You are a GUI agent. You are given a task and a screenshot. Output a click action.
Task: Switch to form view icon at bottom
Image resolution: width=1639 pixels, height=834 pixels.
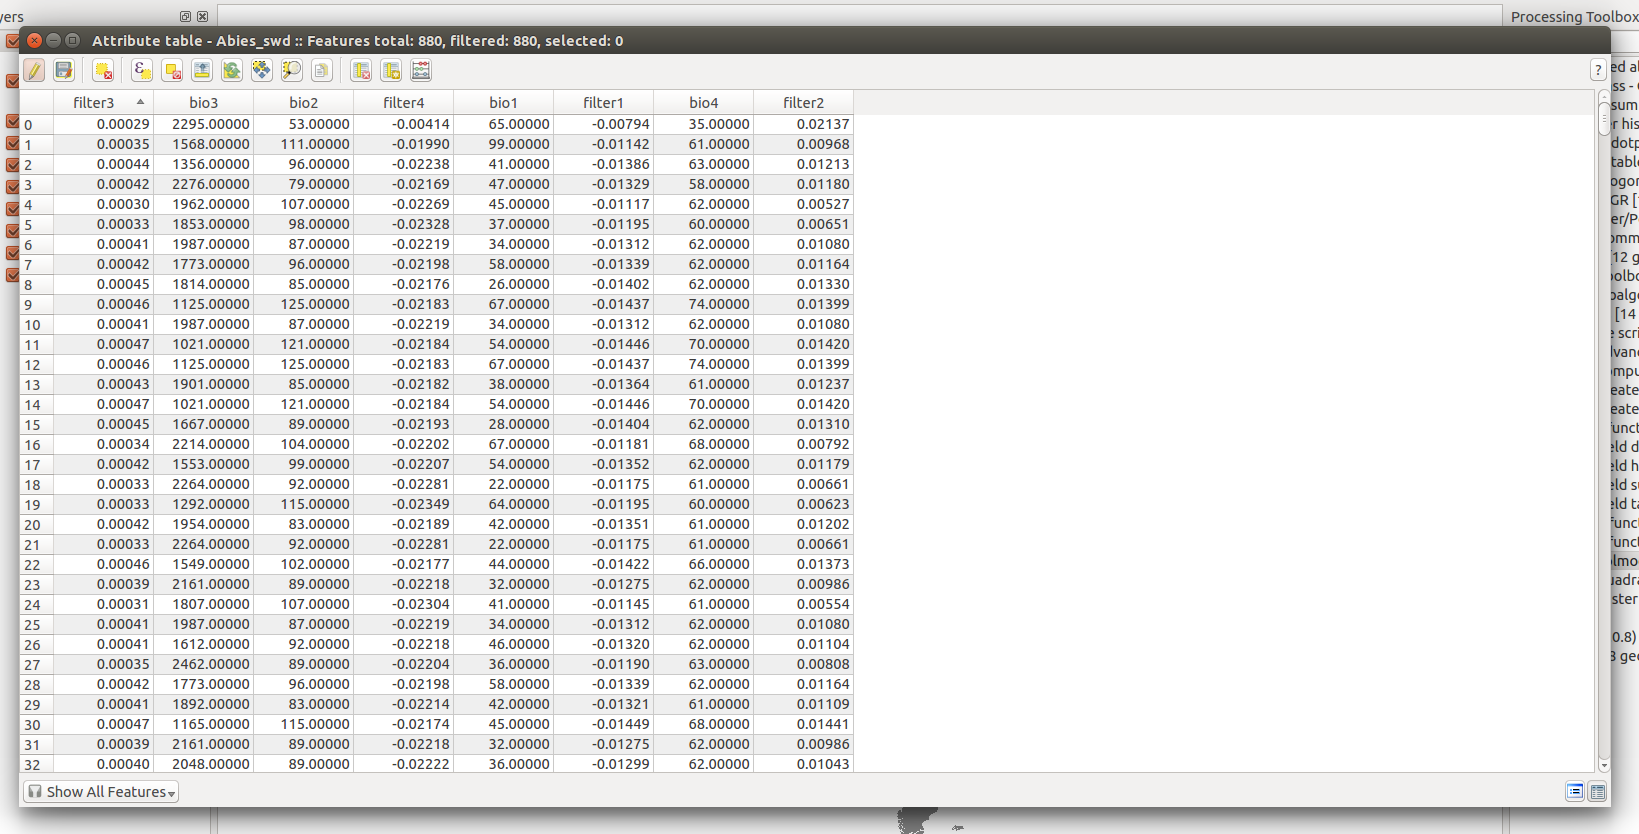coord(1575,792)
